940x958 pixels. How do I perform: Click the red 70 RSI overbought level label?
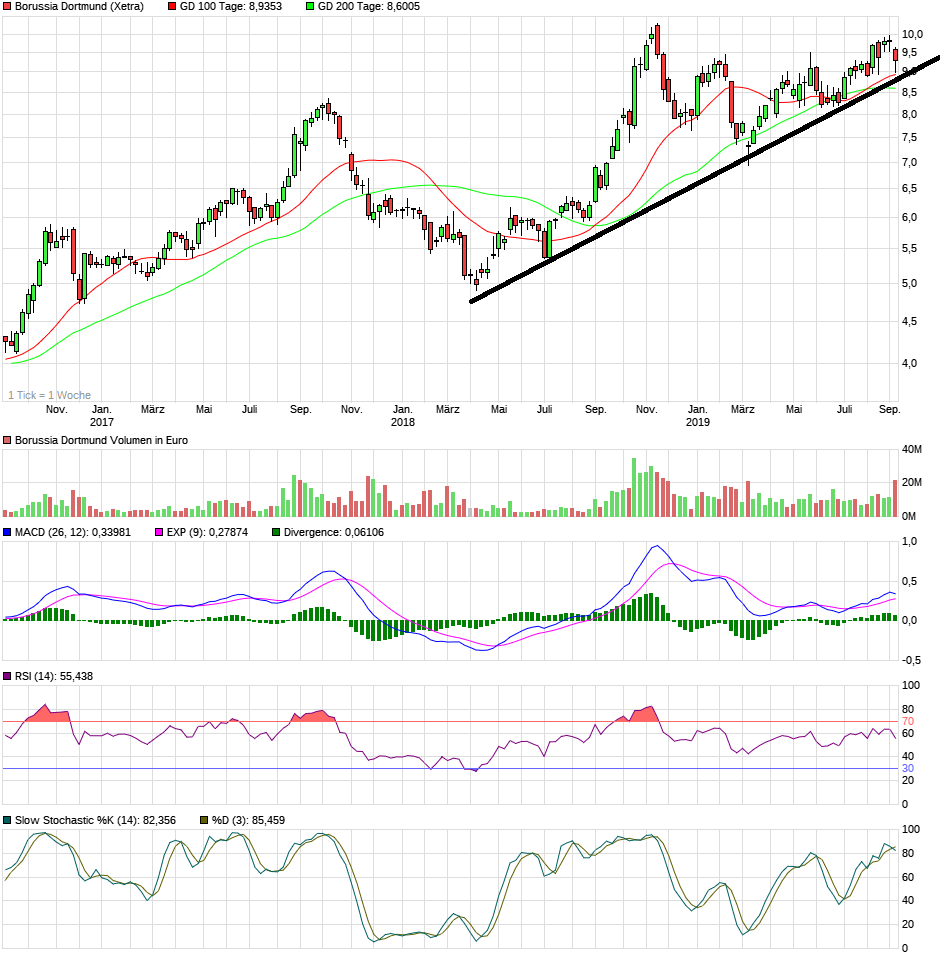[908, 721]
